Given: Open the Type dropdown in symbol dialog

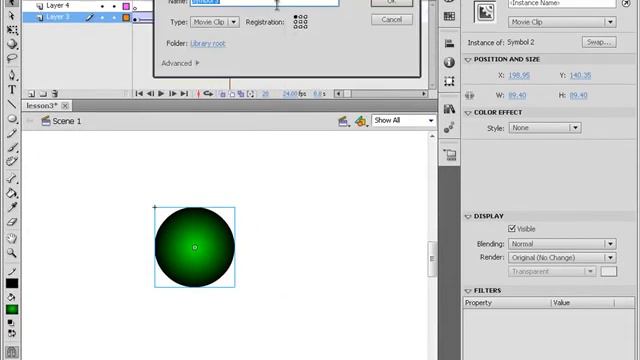Looking at the screenshot, I should (x=215, y=22).
